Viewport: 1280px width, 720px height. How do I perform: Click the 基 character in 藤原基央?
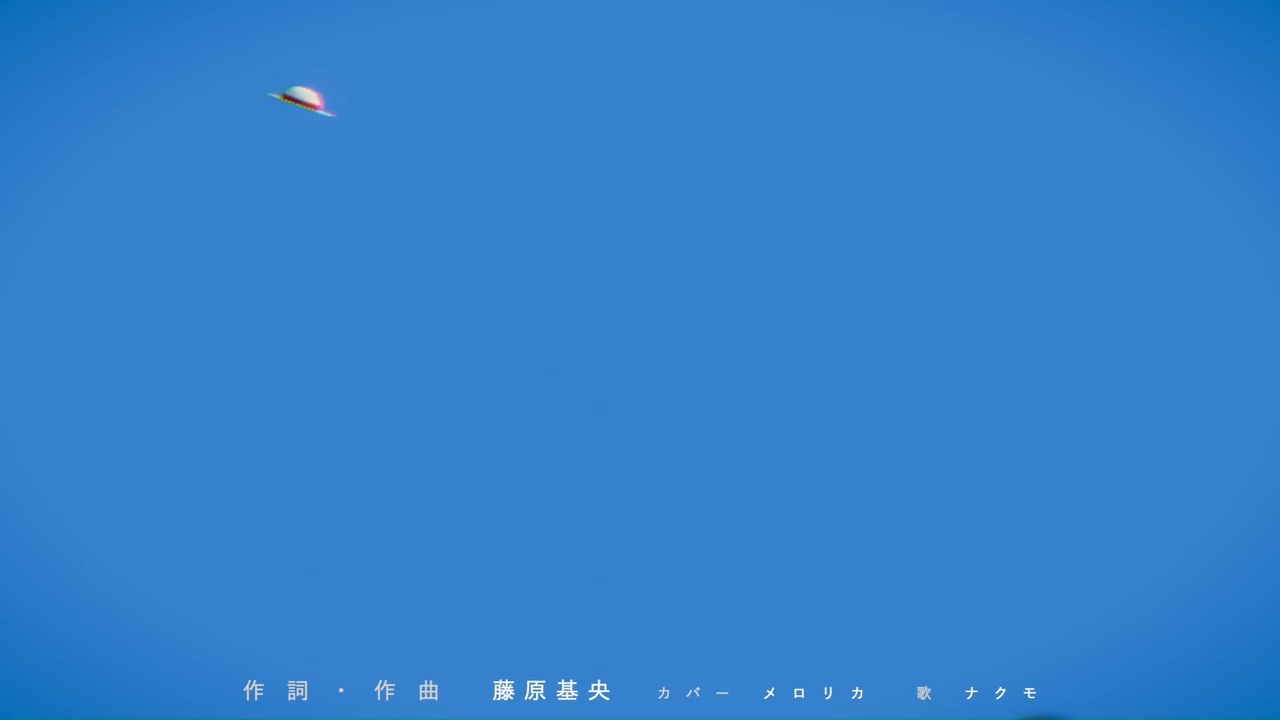567,691
